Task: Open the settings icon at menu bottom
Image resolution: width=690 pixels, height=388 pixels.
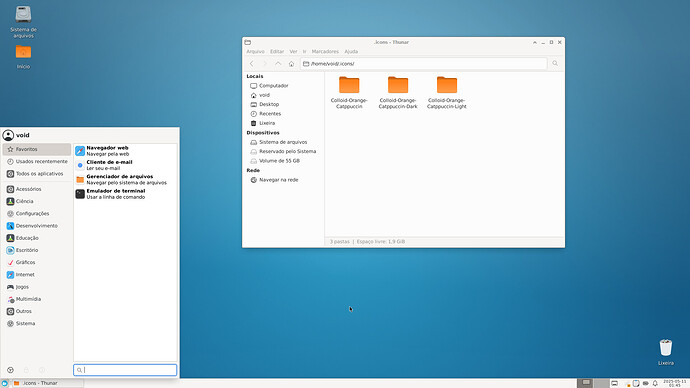Action: point(11,370)
